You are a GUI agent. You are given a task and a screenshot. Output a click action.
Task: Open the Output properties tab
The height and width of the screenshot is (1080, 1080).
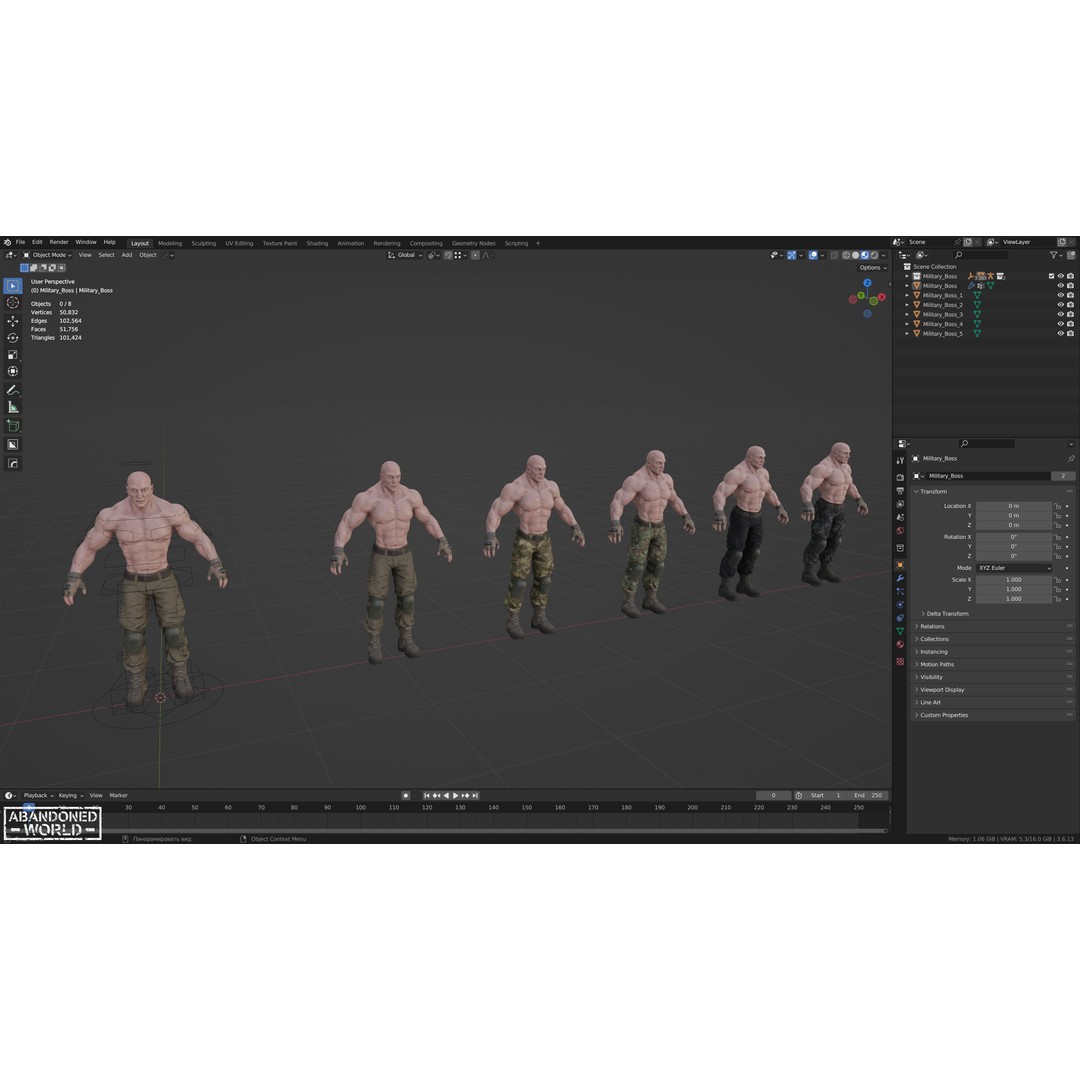[900, 491]
